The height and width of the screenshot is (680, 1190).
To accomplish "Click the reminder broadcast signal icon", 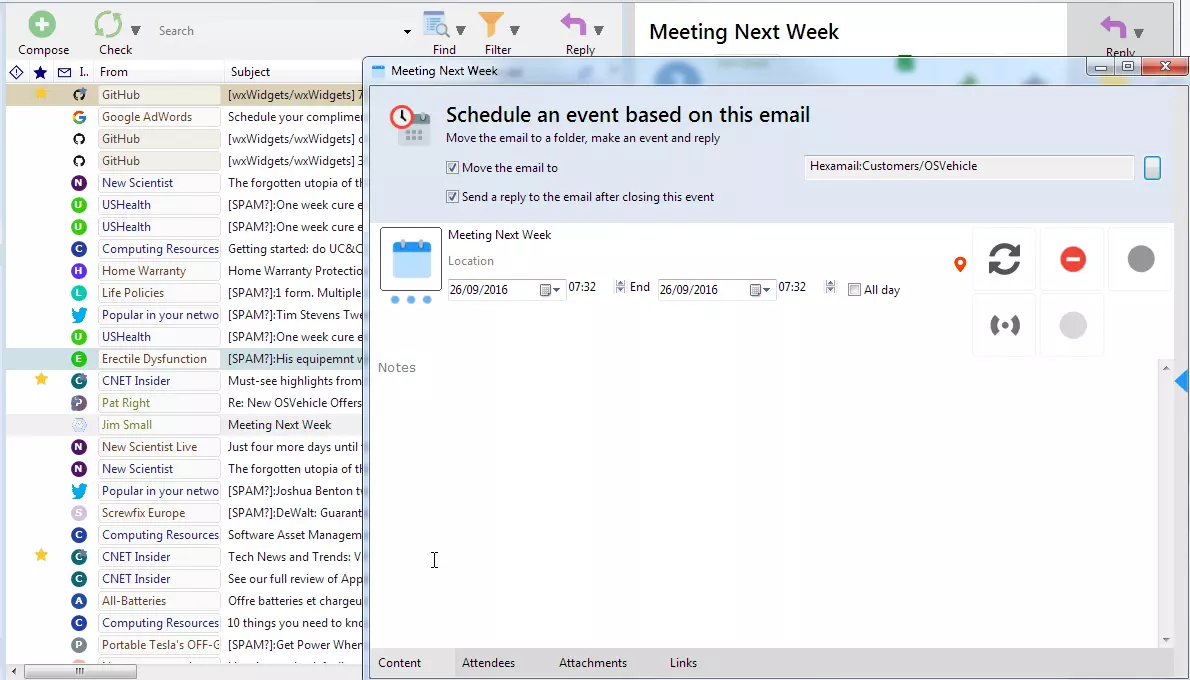I will tap(1004, 325).
